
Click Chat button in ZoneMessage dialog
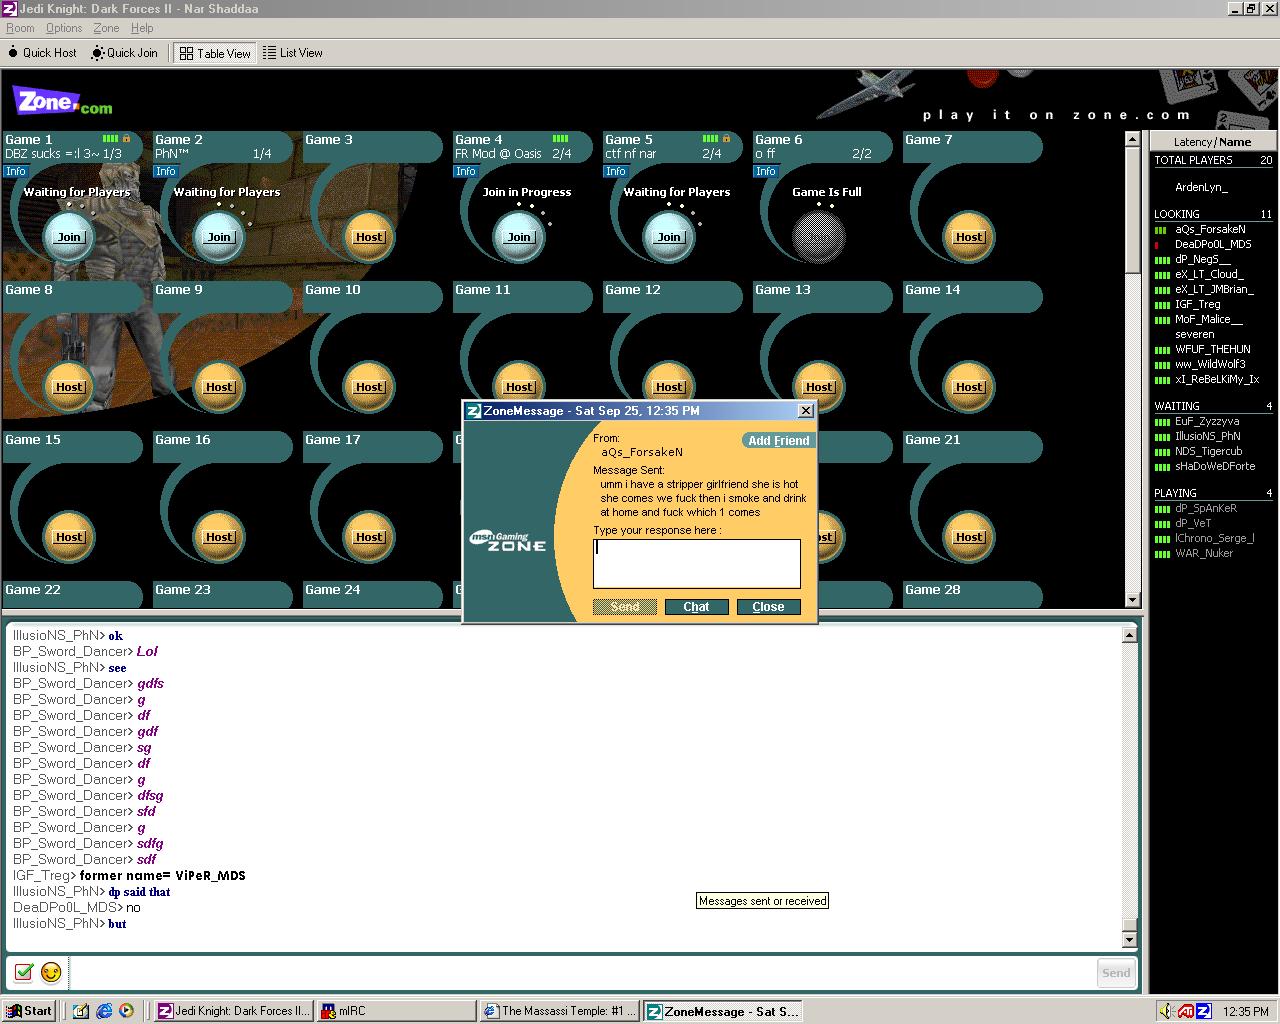click(696, 607)
